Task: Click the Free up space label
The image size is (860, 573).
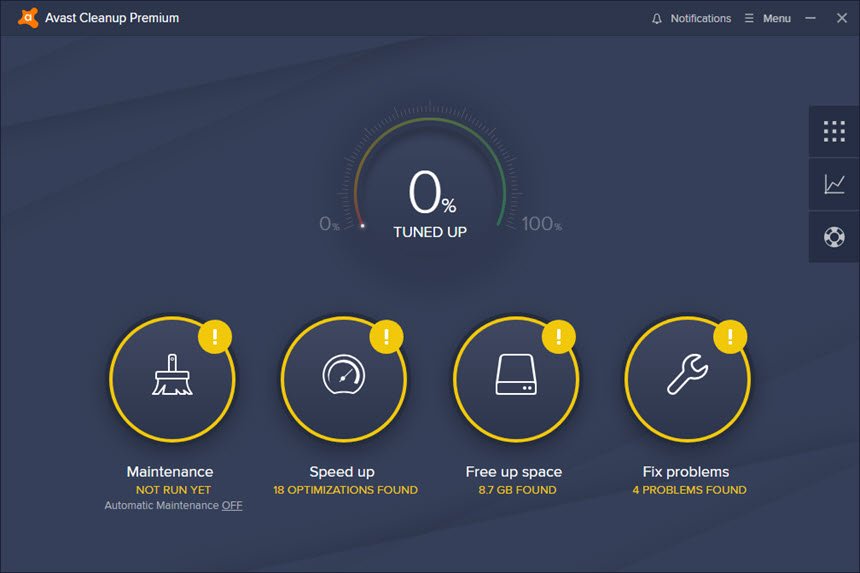Action: pos(514,472)
